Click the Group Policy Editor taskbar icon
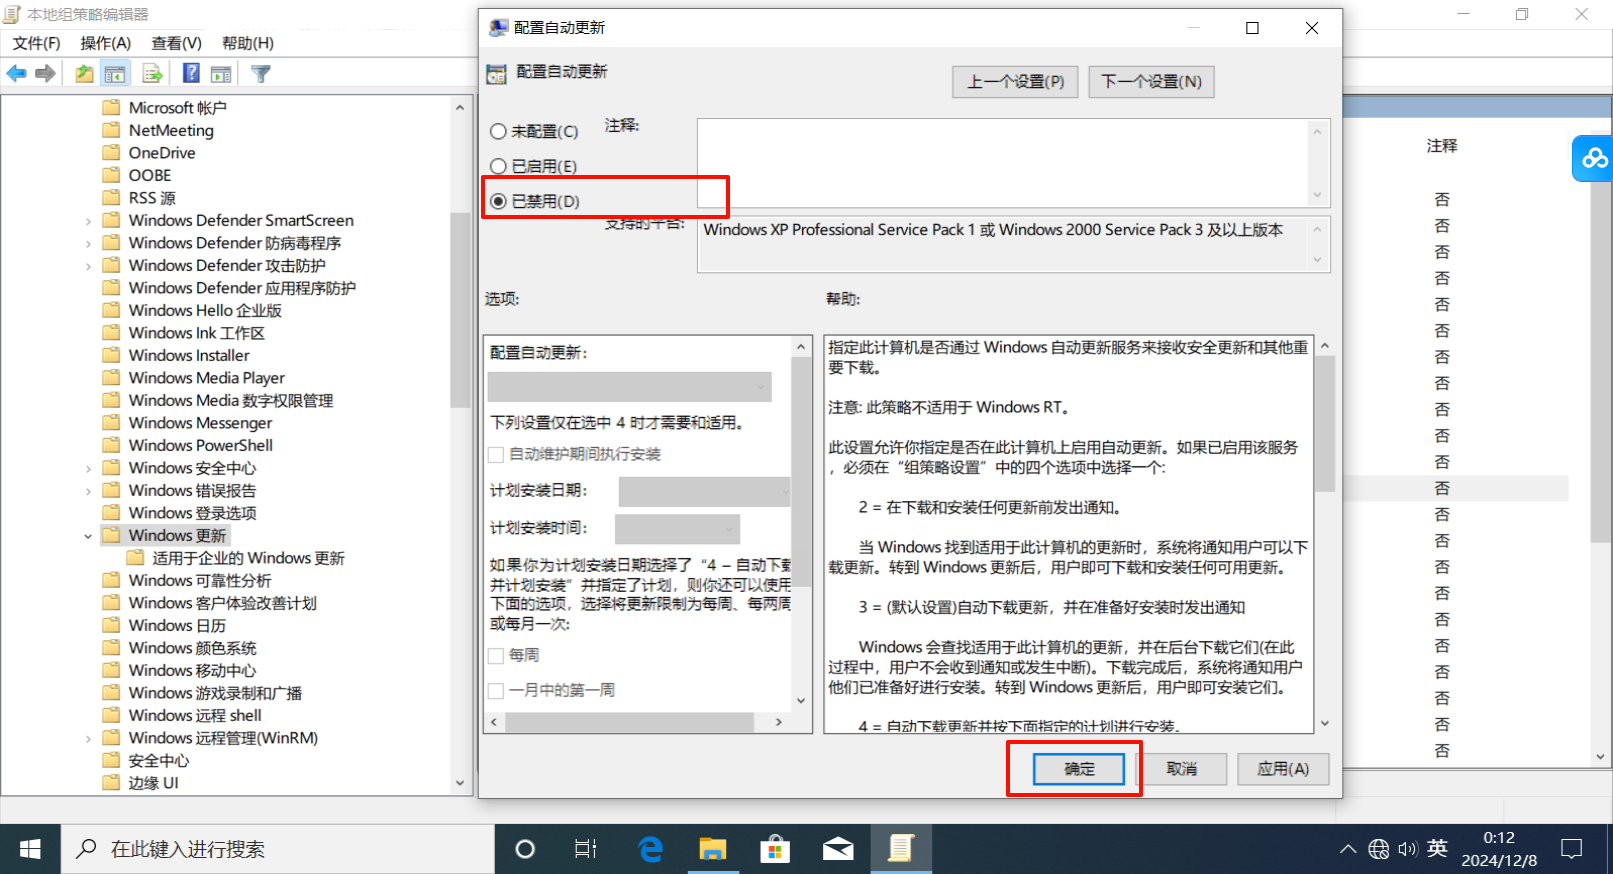Screen dimensions: 1613x874 coord(901,849)
